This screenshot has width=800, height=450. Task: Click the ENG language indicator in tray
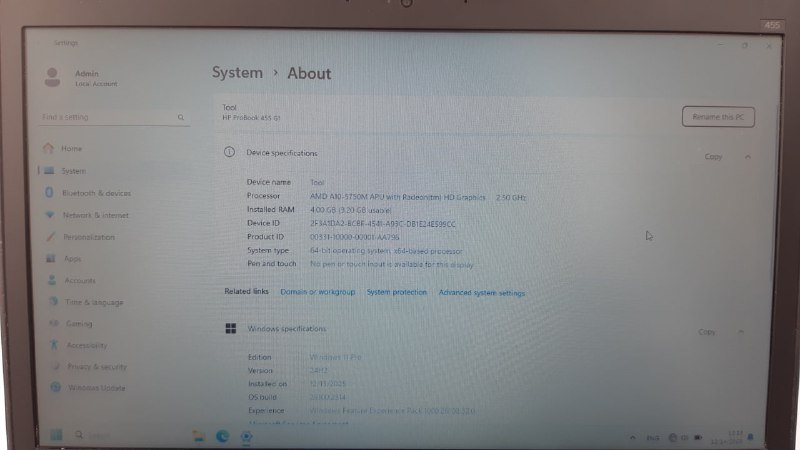[x=653, y=438]
